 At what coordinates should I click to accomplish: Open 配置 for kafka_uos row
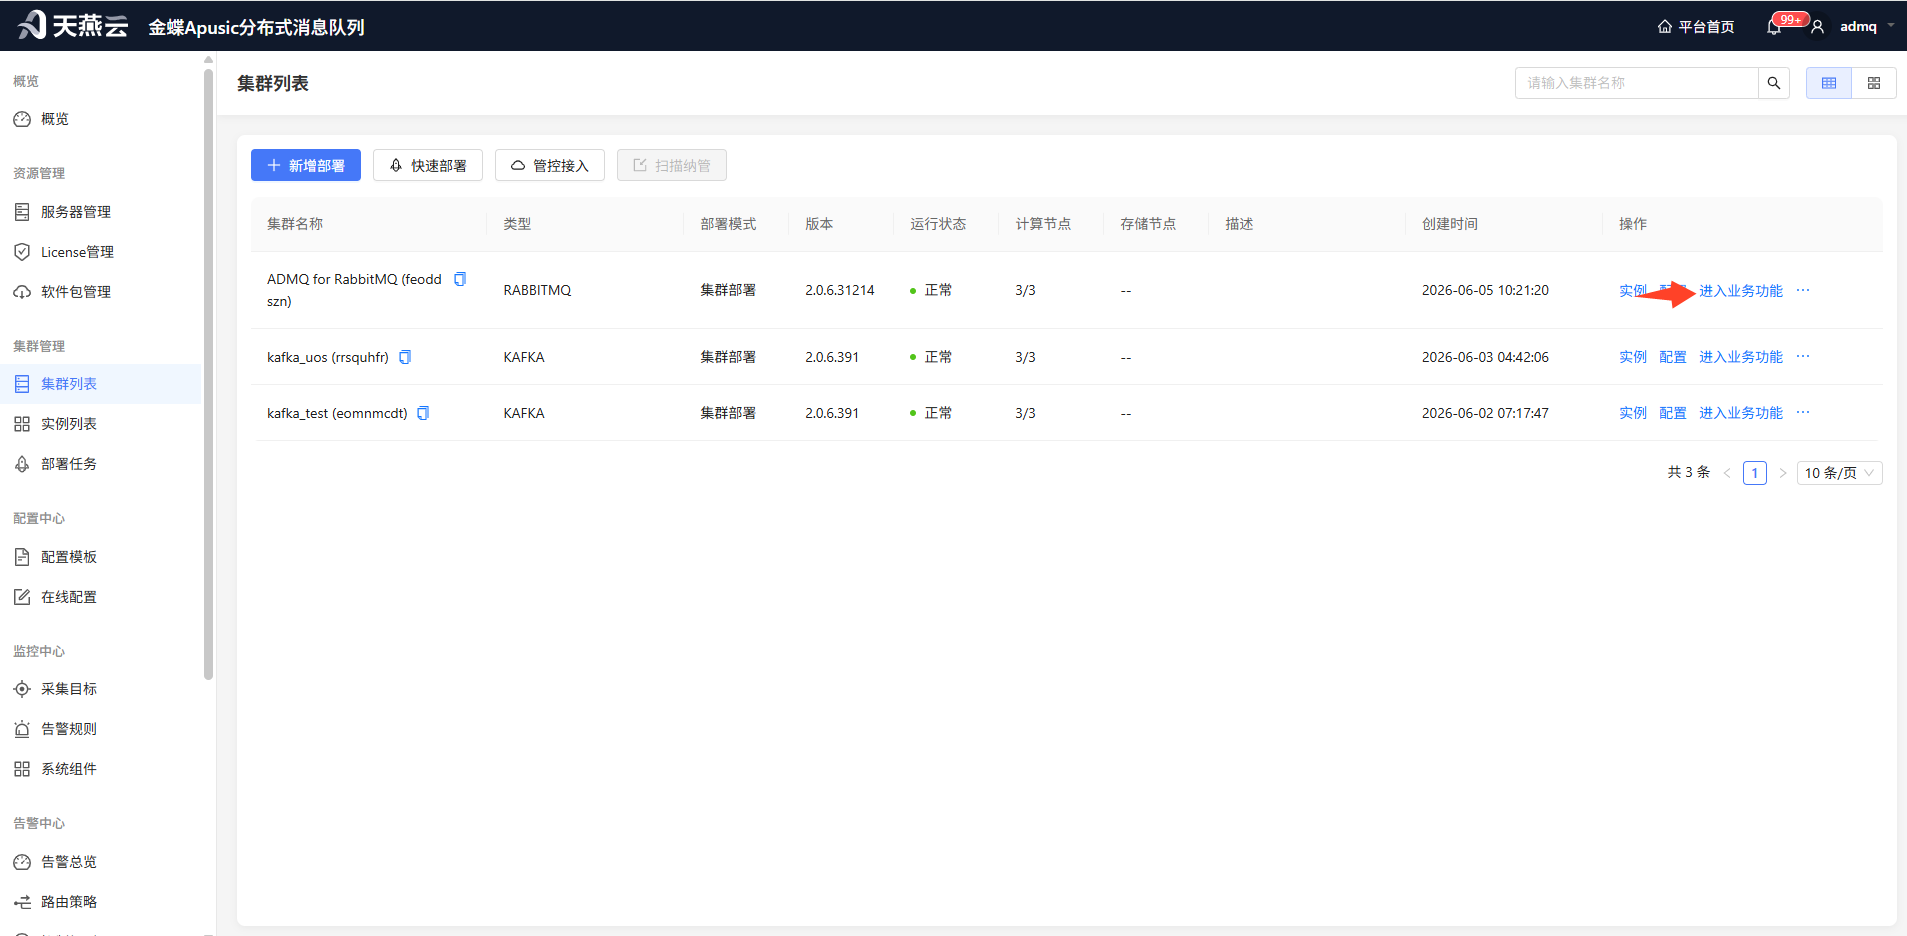pos(1673,357)
